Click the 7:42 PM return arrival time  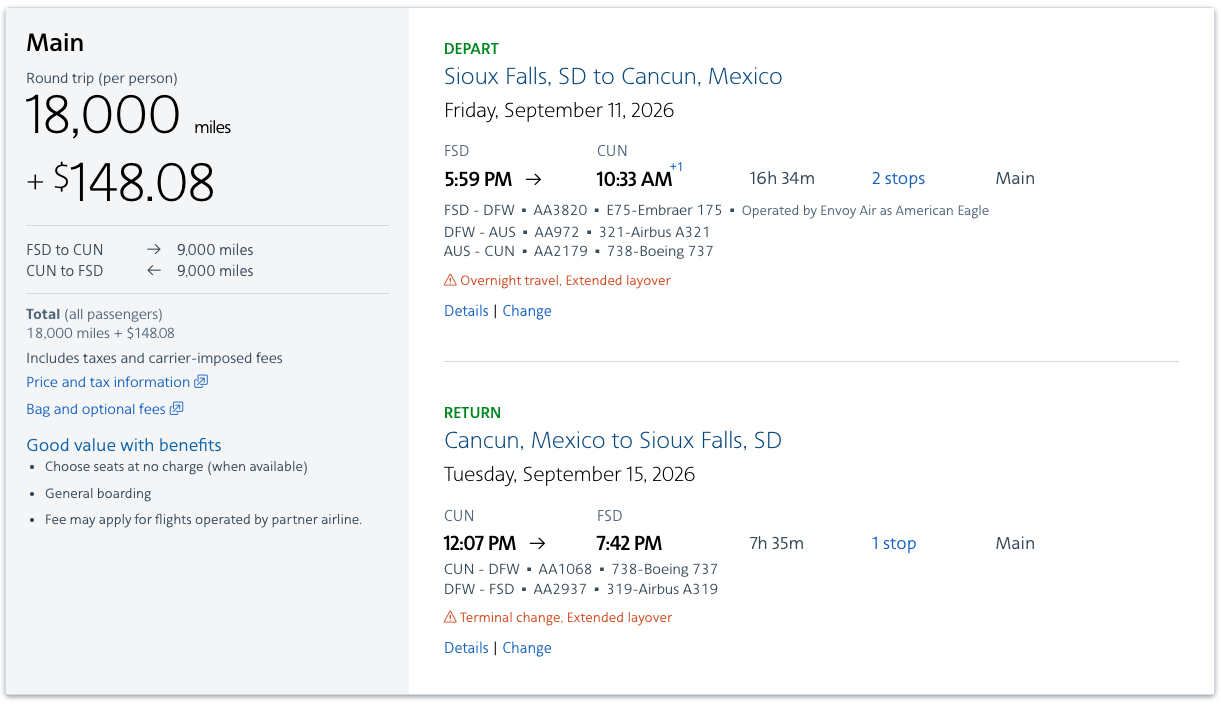click(x=629, y=544)
